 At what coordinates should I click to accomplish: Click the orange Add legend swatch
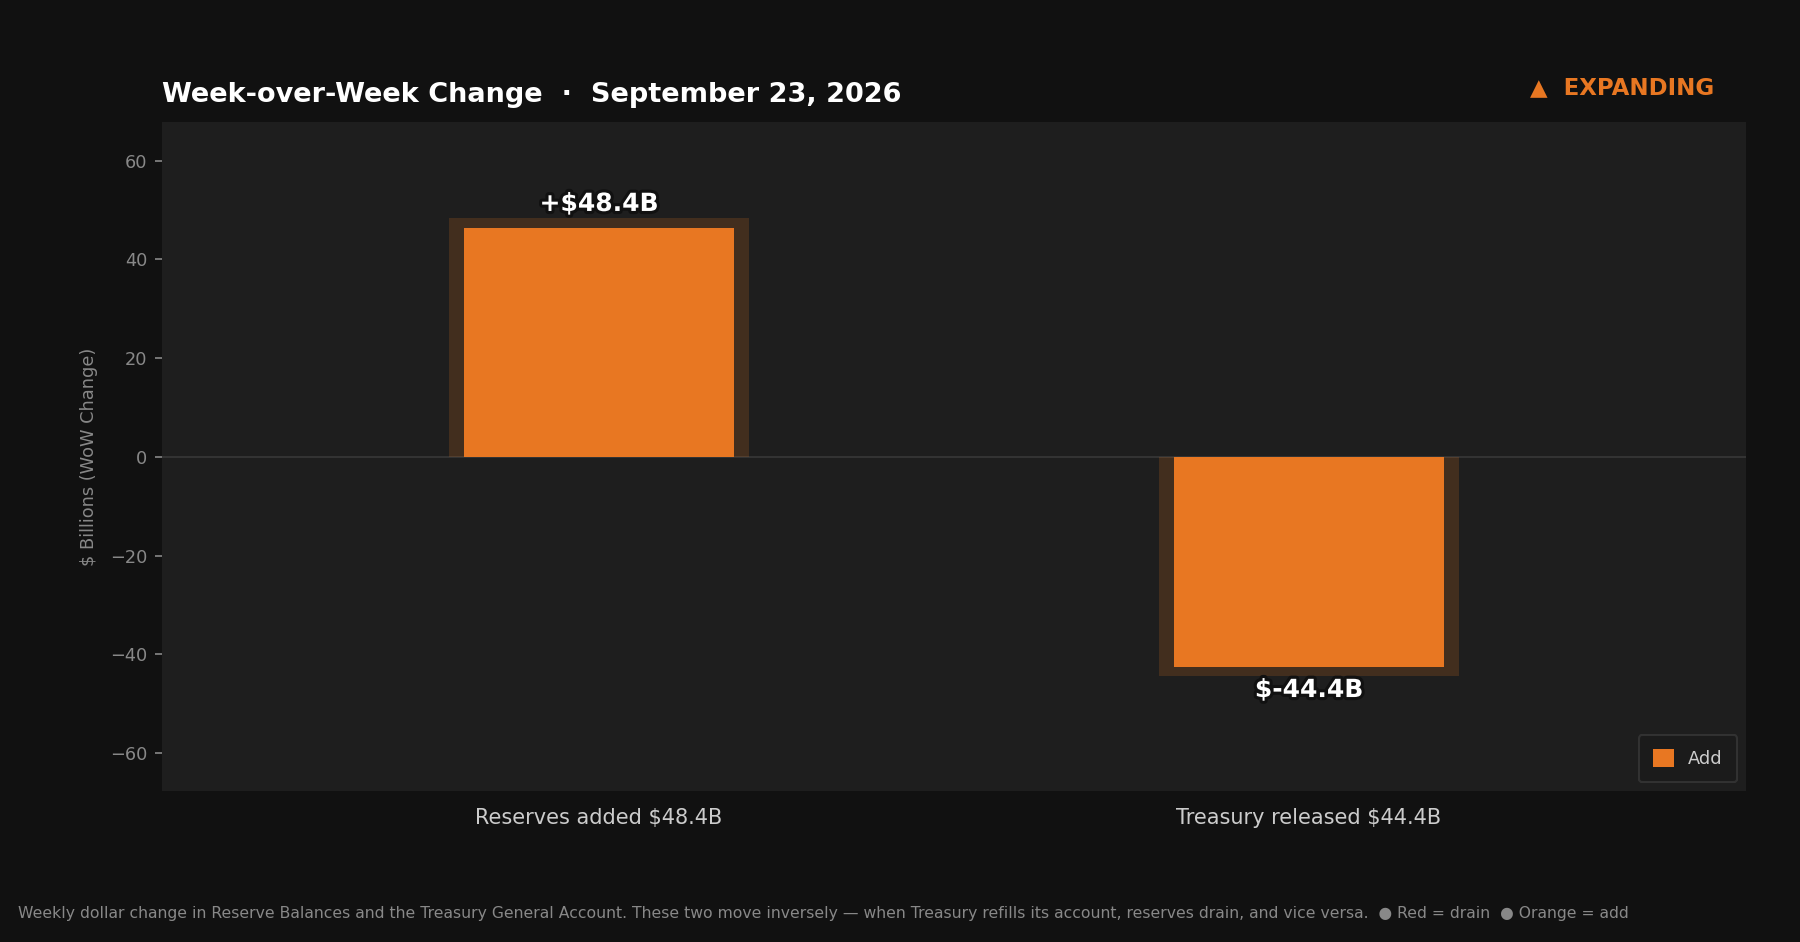pyautogui.click(x=1663, y=758)
